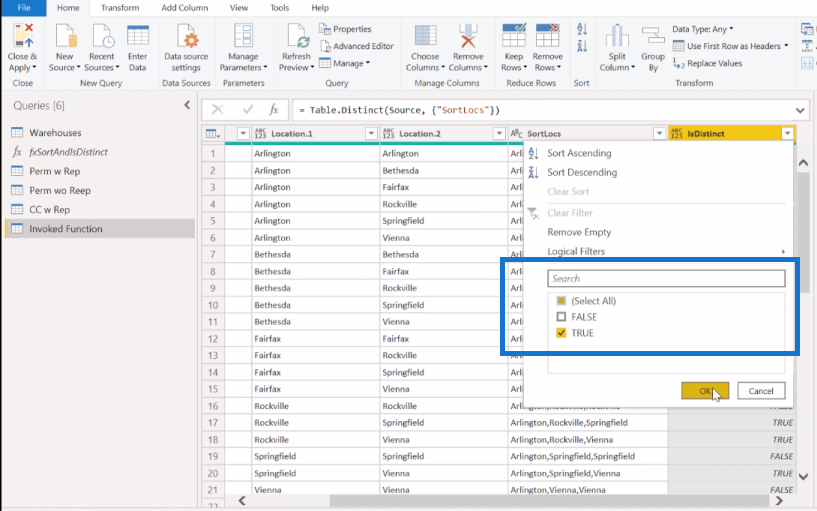Open the IsDistinct column filter dropdown
This screenshot has width=817, height=511.
tap(787, 134)
